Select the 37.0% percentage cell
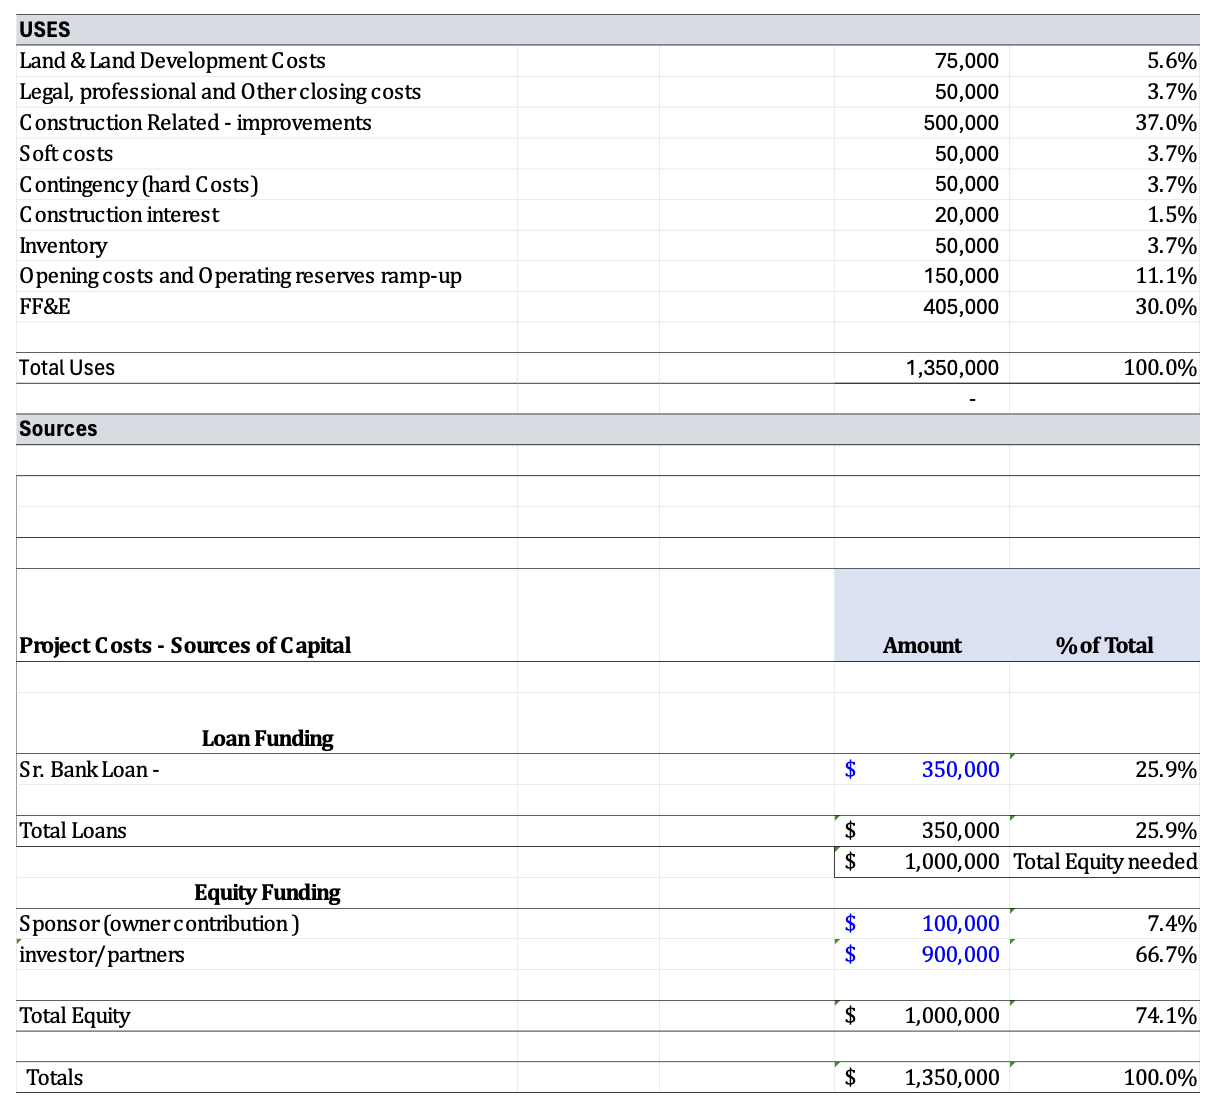Screen dimensions: 1208x1096 (1166, 123)
